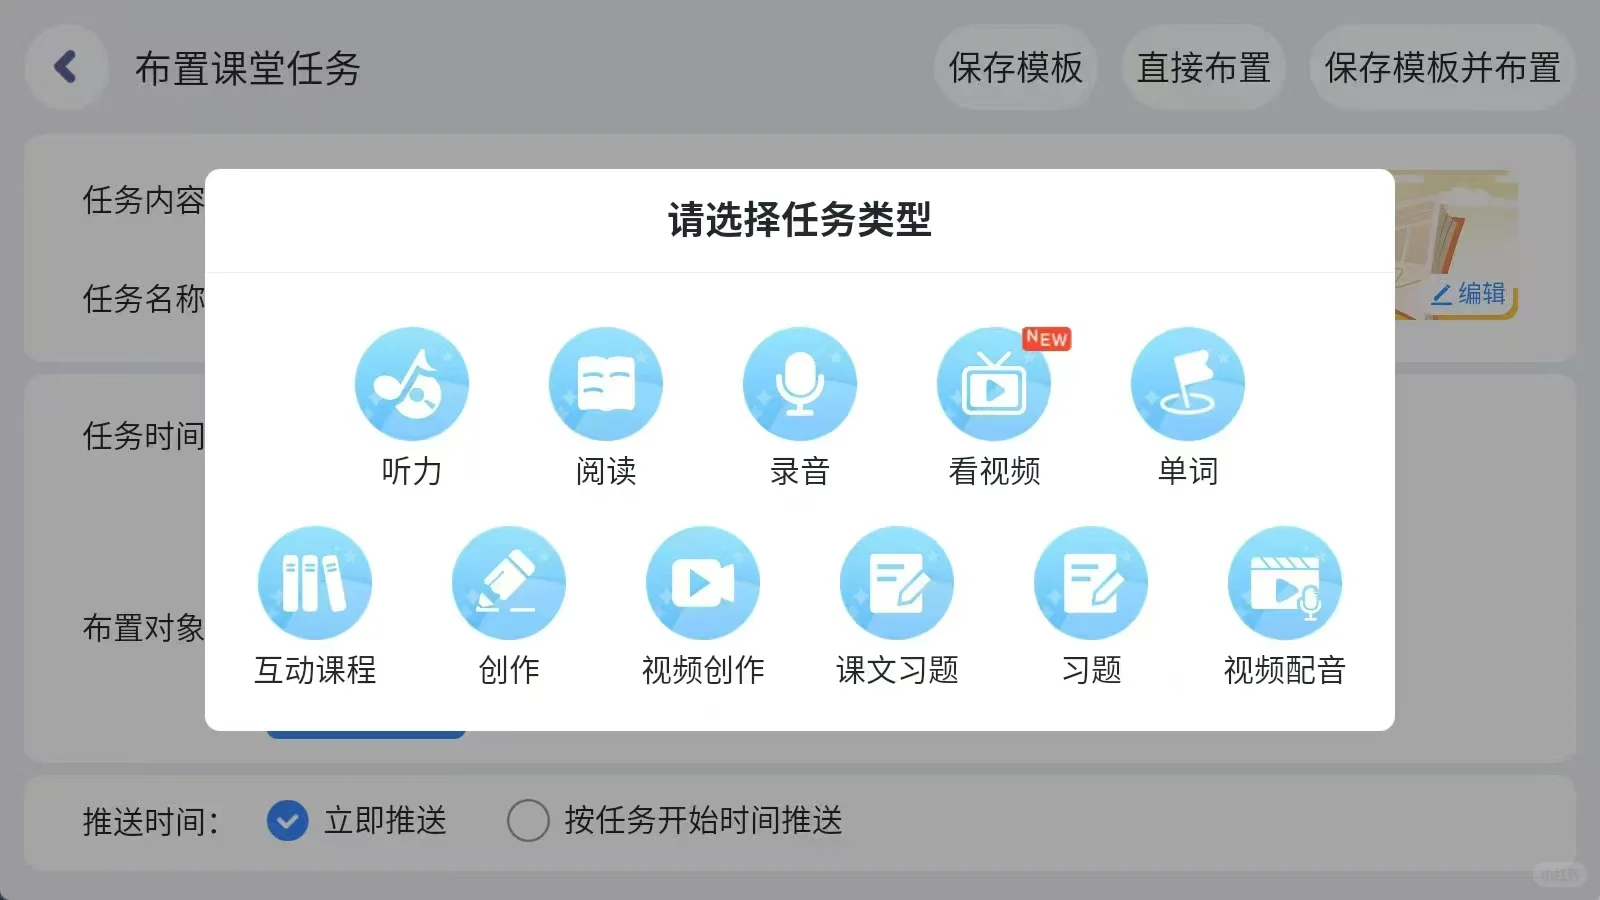The image size is (1600, 900).
Task: Tap the back arrow to return
Action: [66, 66]
